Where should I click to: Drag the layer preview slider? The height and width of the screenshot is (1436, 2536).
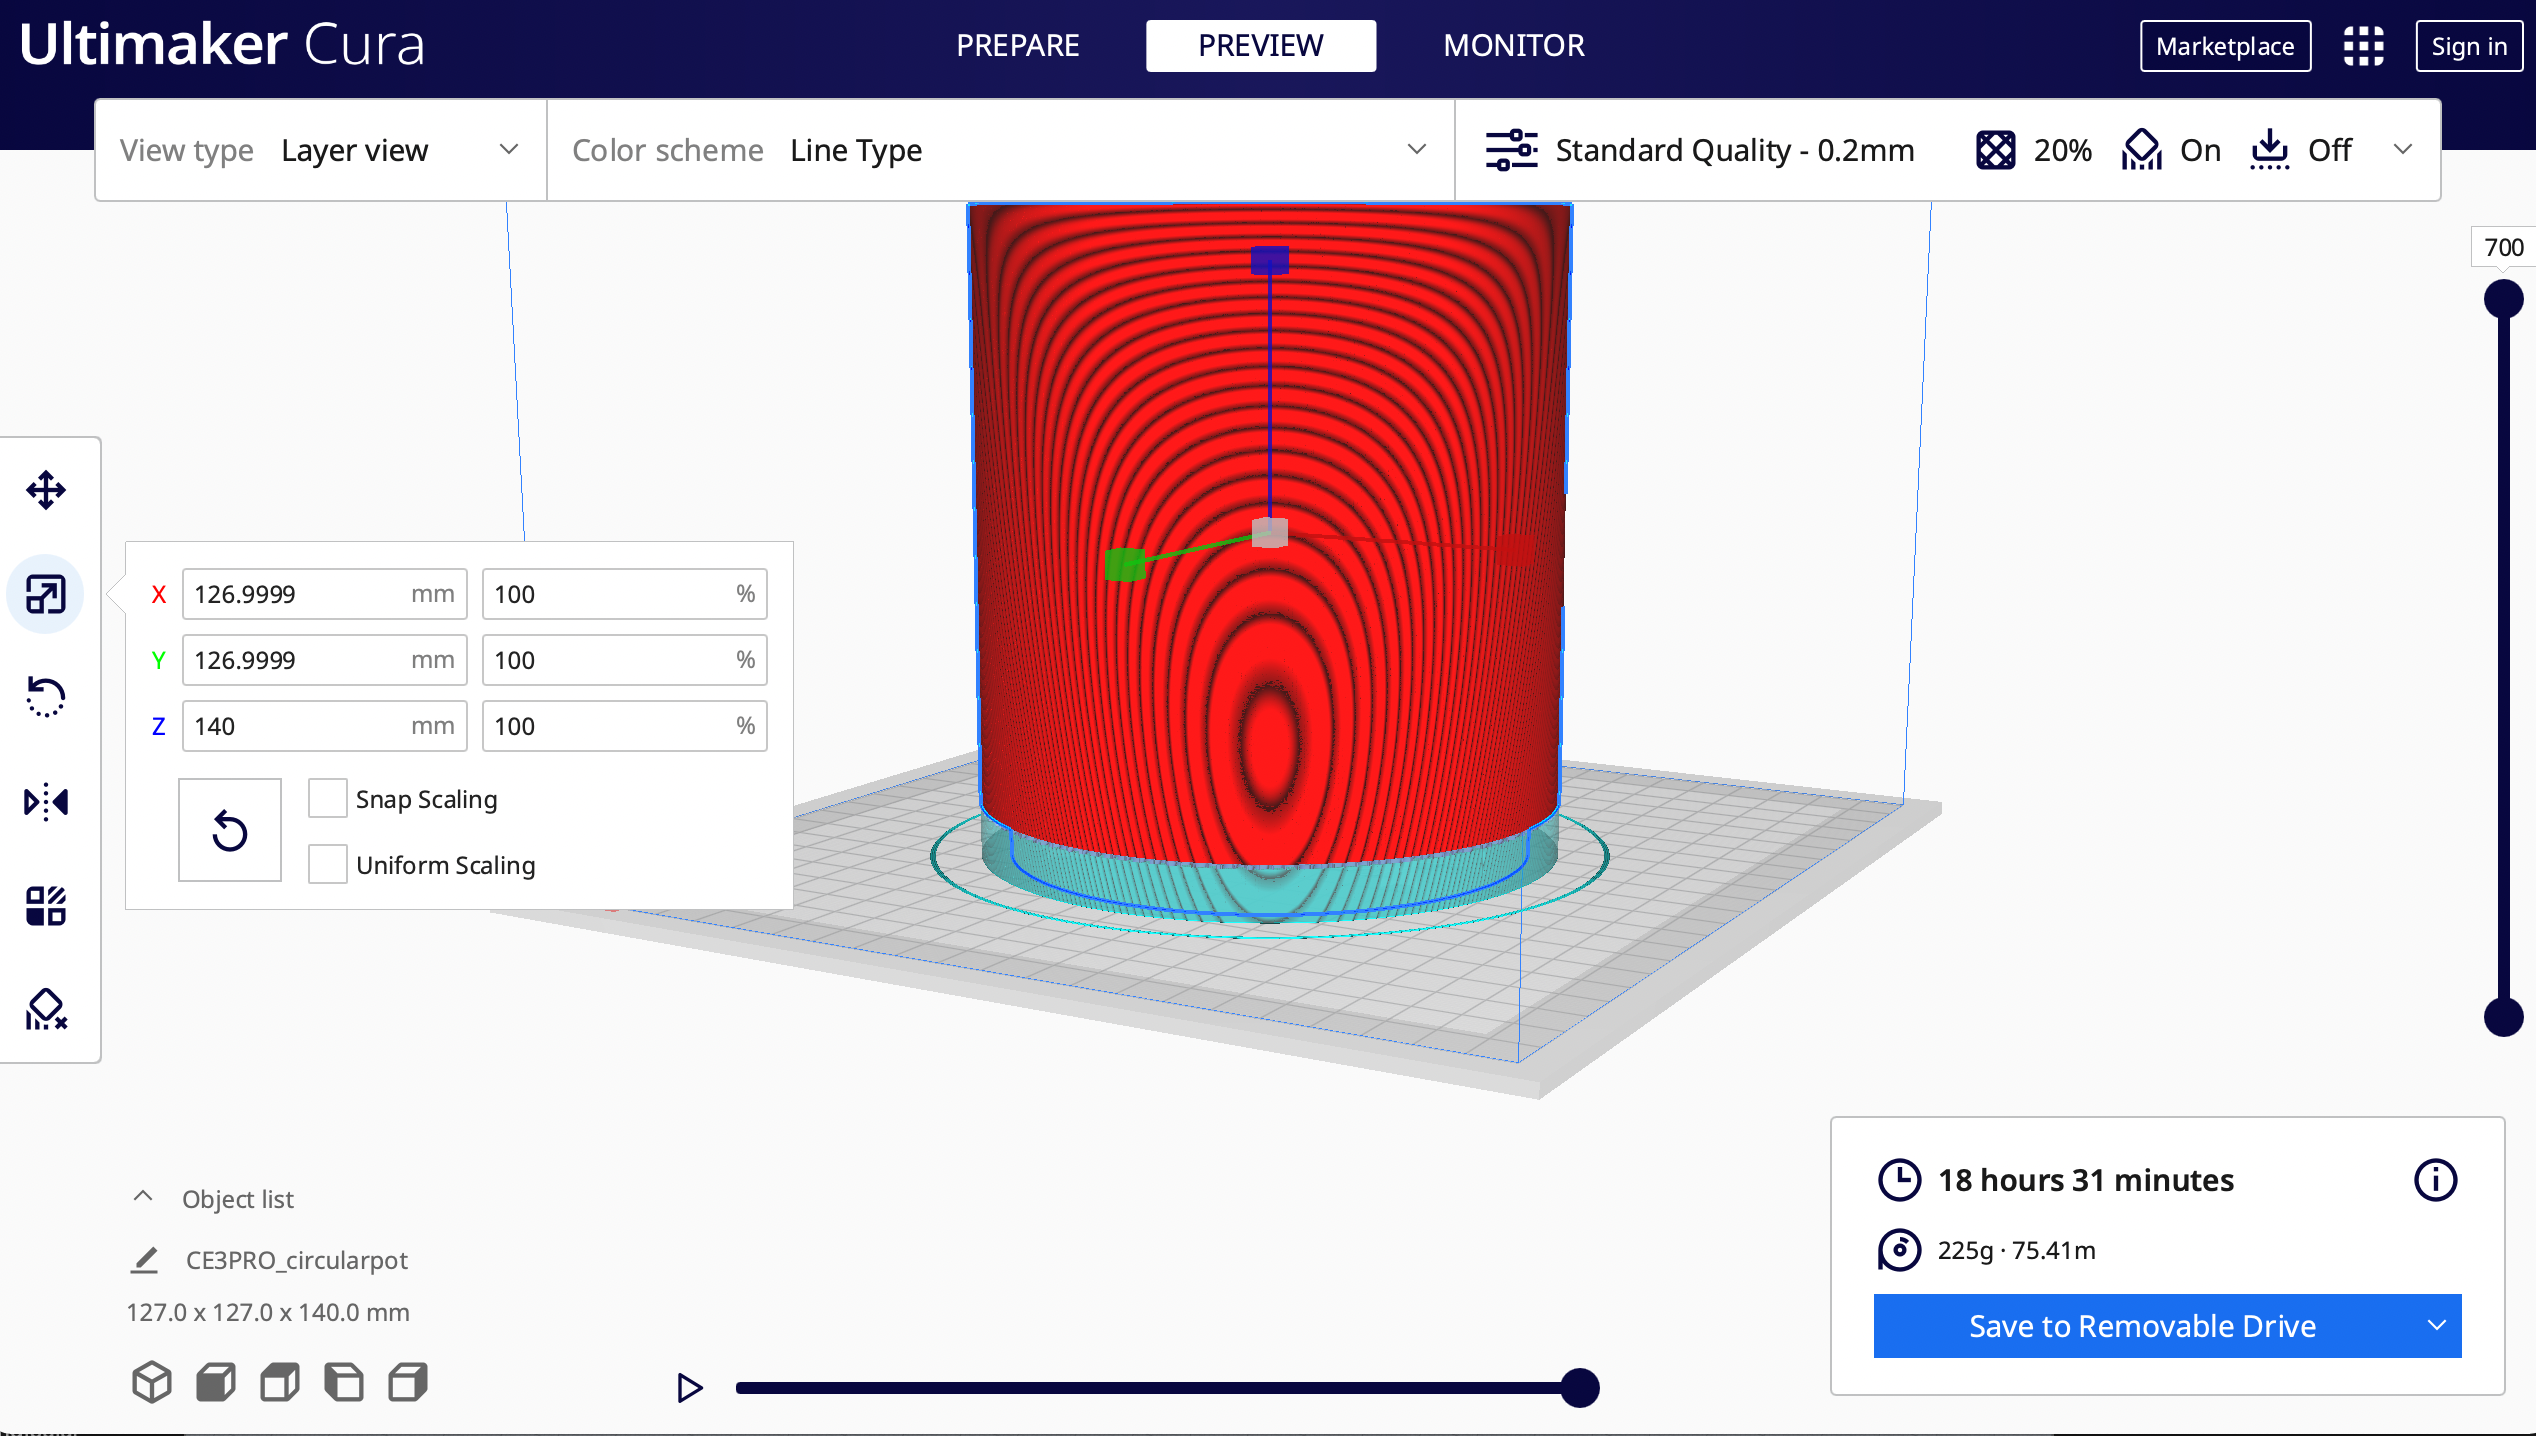pos(2505,296)
